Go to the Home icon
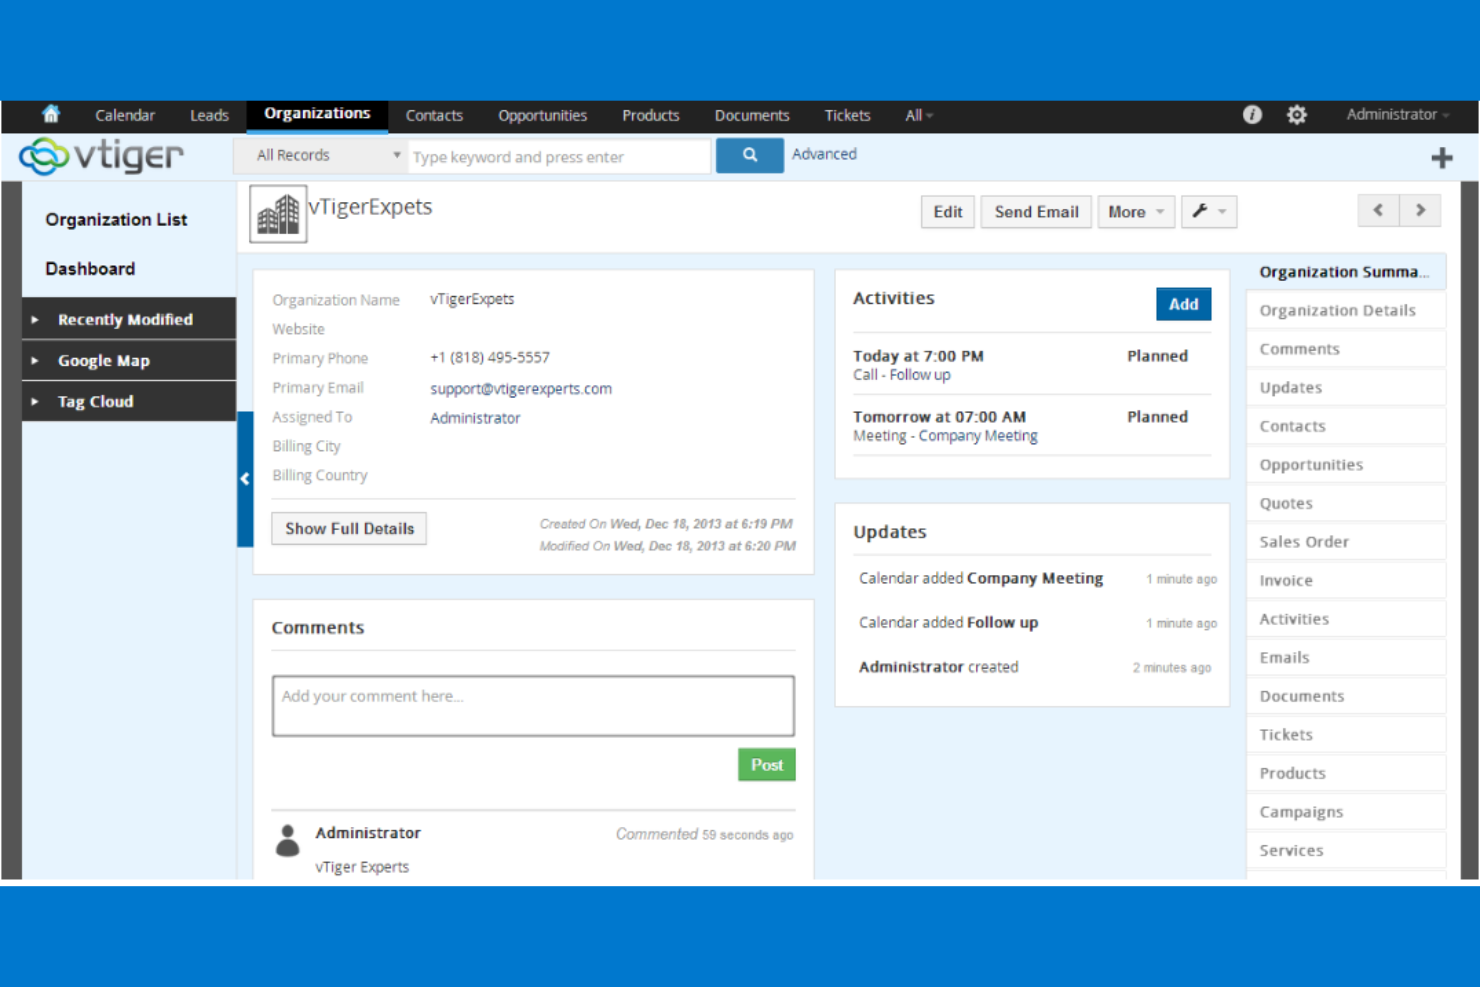Viewport: 1480px width, 987px height. click(x=51, y=114)
